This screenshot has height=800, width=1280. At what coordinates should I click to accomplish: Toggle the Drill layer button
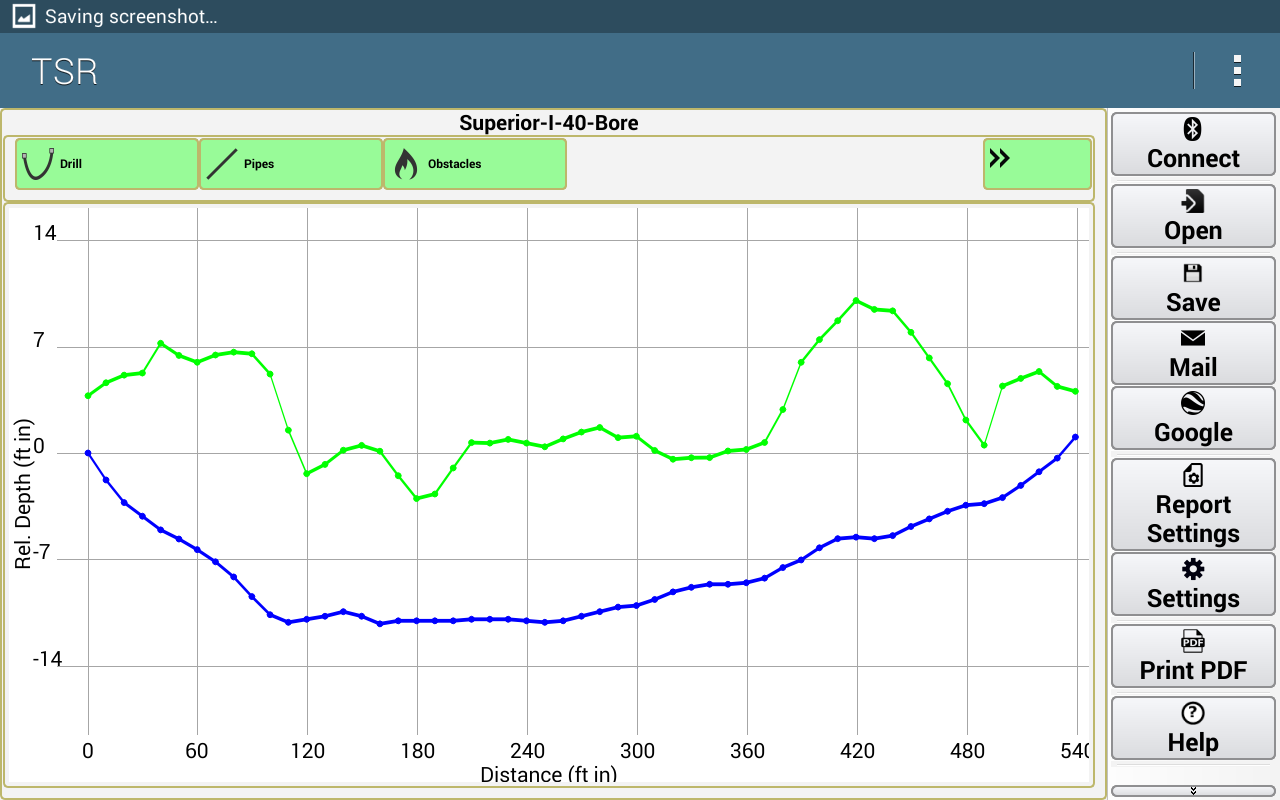(106, 164)
